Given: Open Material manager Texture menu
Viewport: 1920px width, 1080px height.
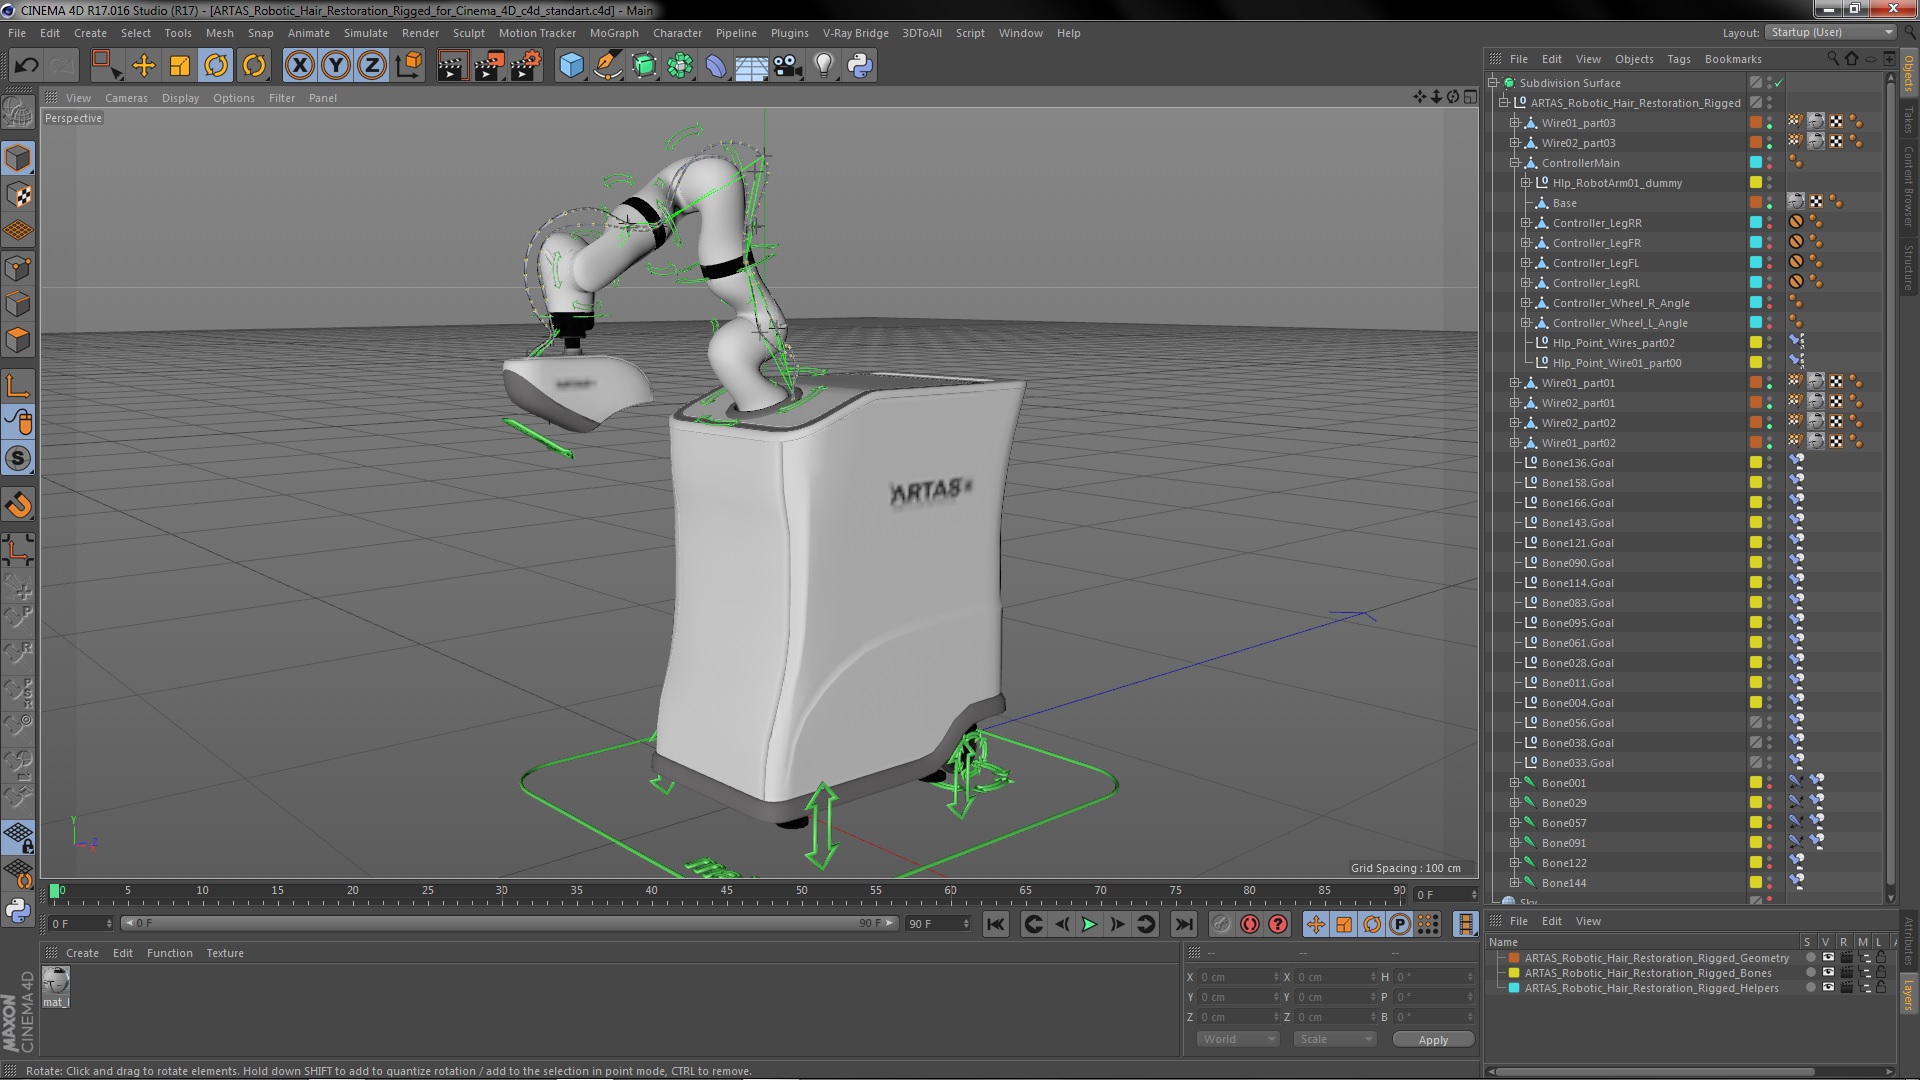Looking at the screenshot, I should coord(225,953).
